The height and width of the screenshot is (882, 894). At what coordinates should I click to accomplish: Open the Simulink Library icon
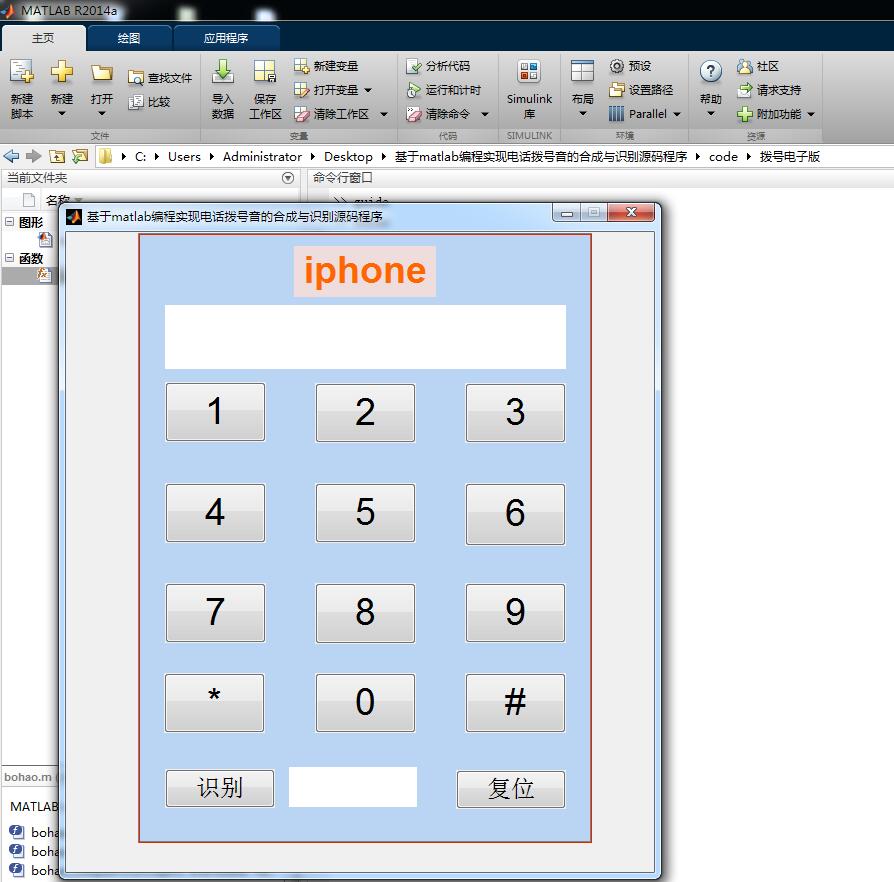(529, 72)
